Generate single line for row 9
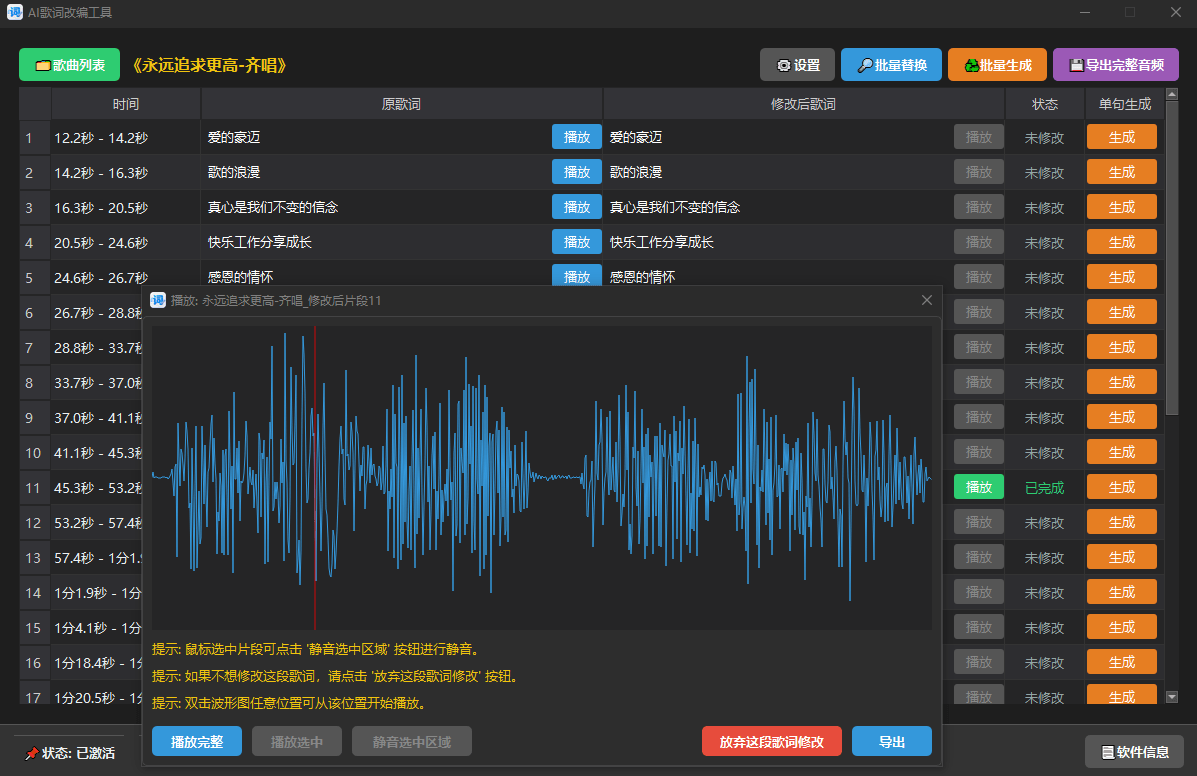This screenshot has height=776, width=1197. pos(1121,417)
